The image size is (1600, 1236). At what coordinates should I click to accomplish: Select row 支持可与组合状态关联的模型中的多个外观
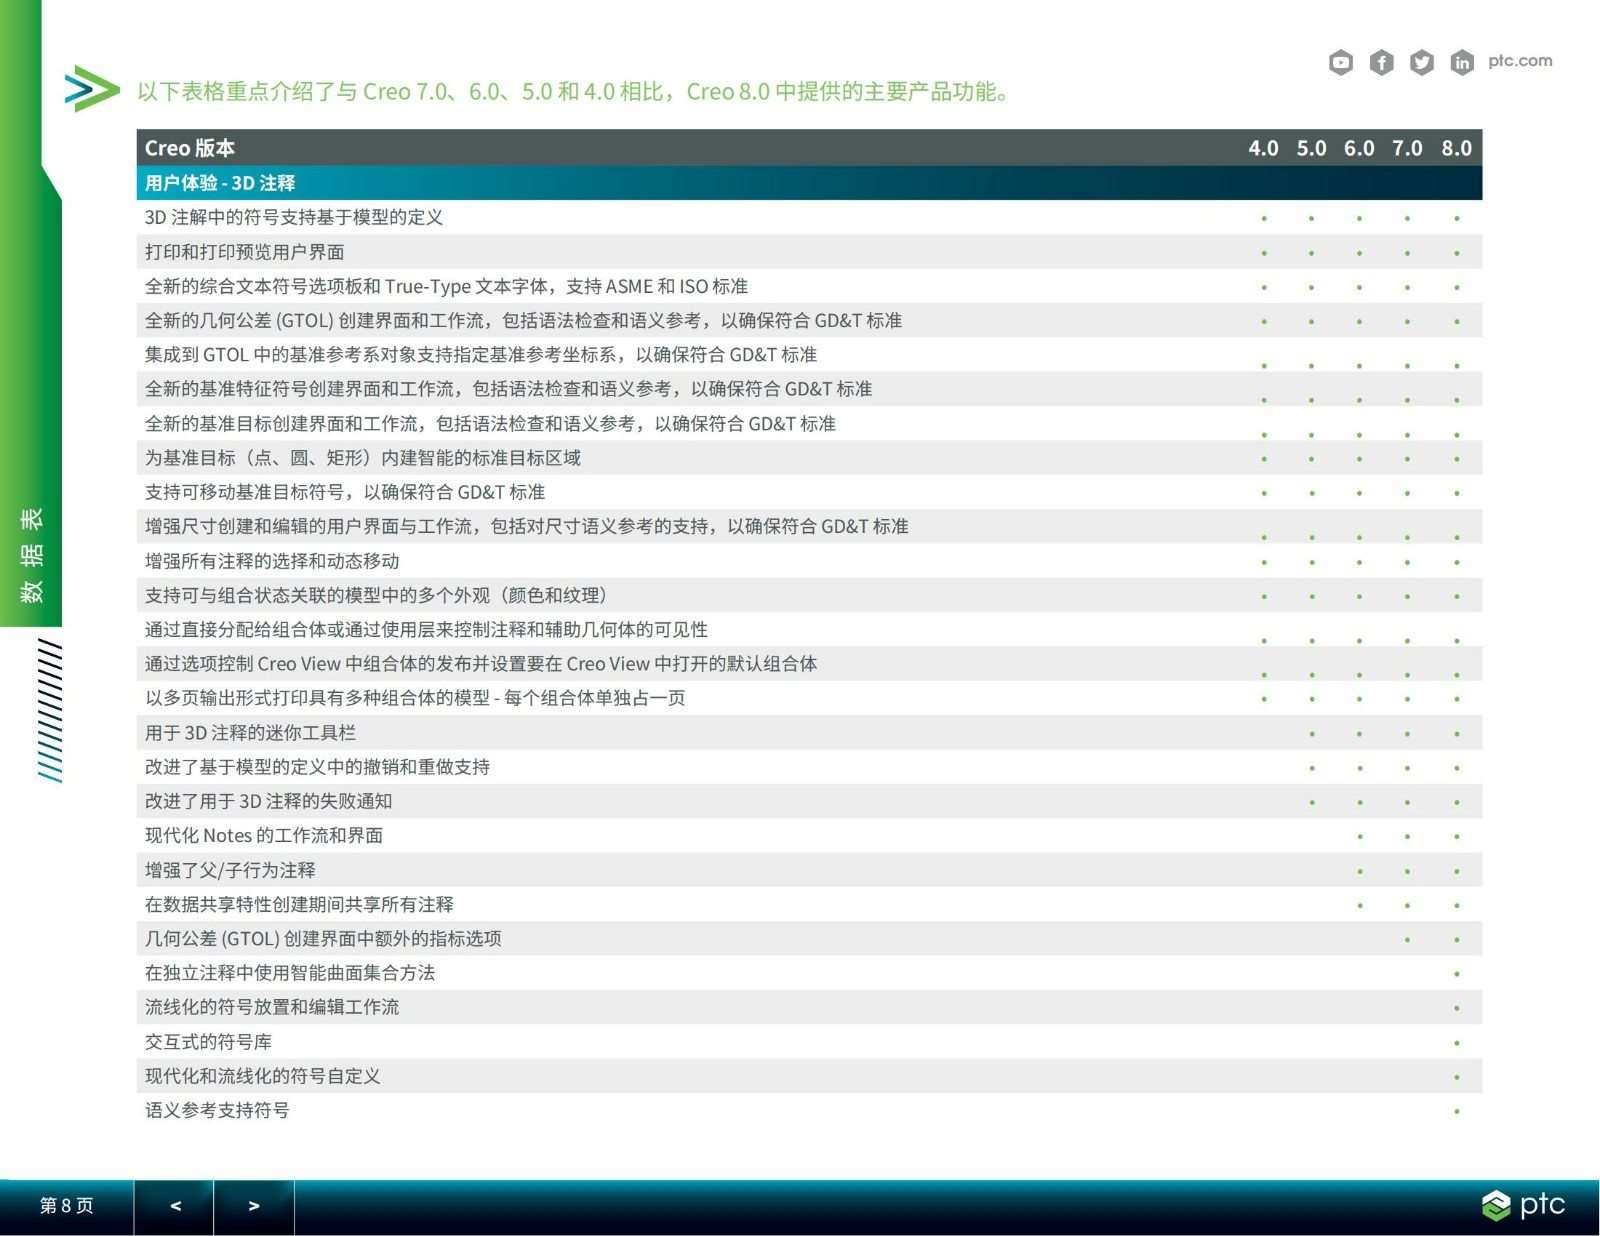tap(809, 595)
